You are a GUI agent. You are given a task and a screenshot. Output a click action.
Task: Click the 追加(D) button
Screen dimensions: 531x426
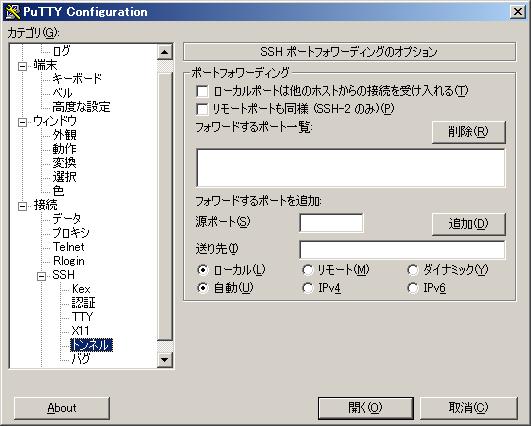tap(468, 224)
